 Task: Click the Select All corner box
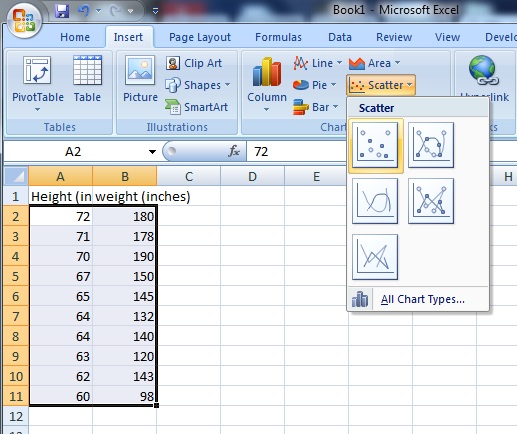(16, 176)
